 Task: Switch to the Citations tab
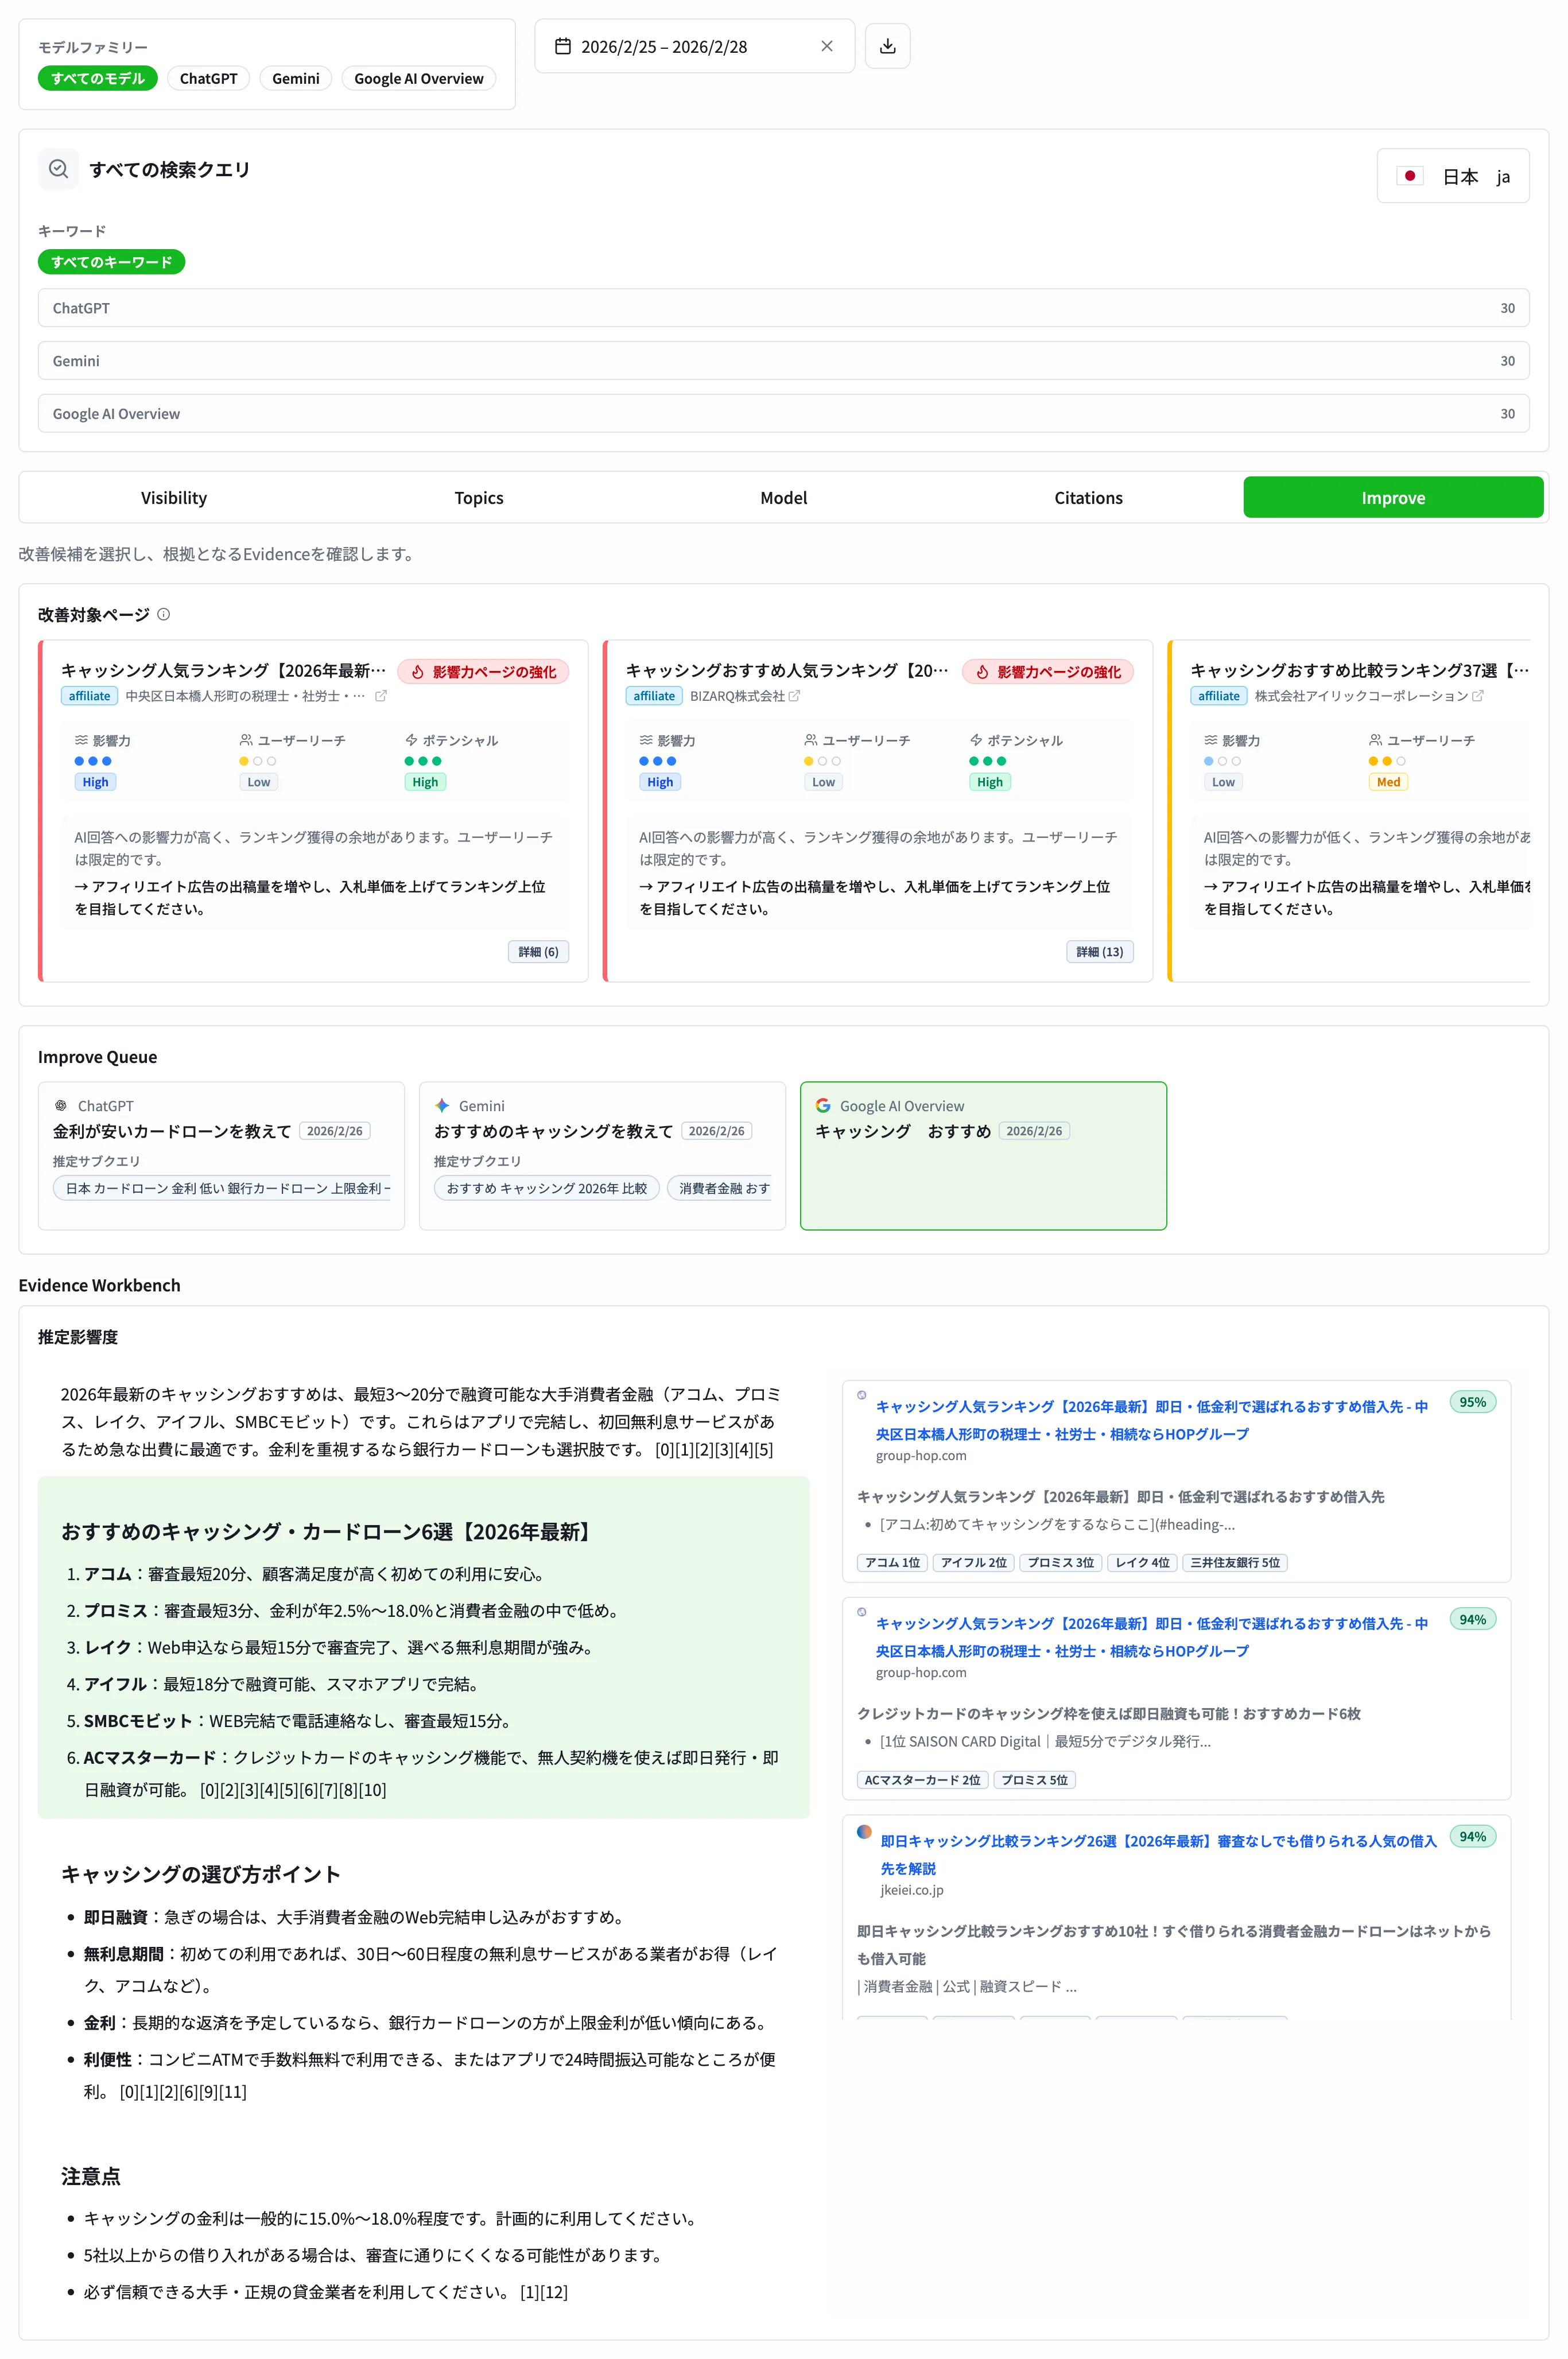[1088, 497]
